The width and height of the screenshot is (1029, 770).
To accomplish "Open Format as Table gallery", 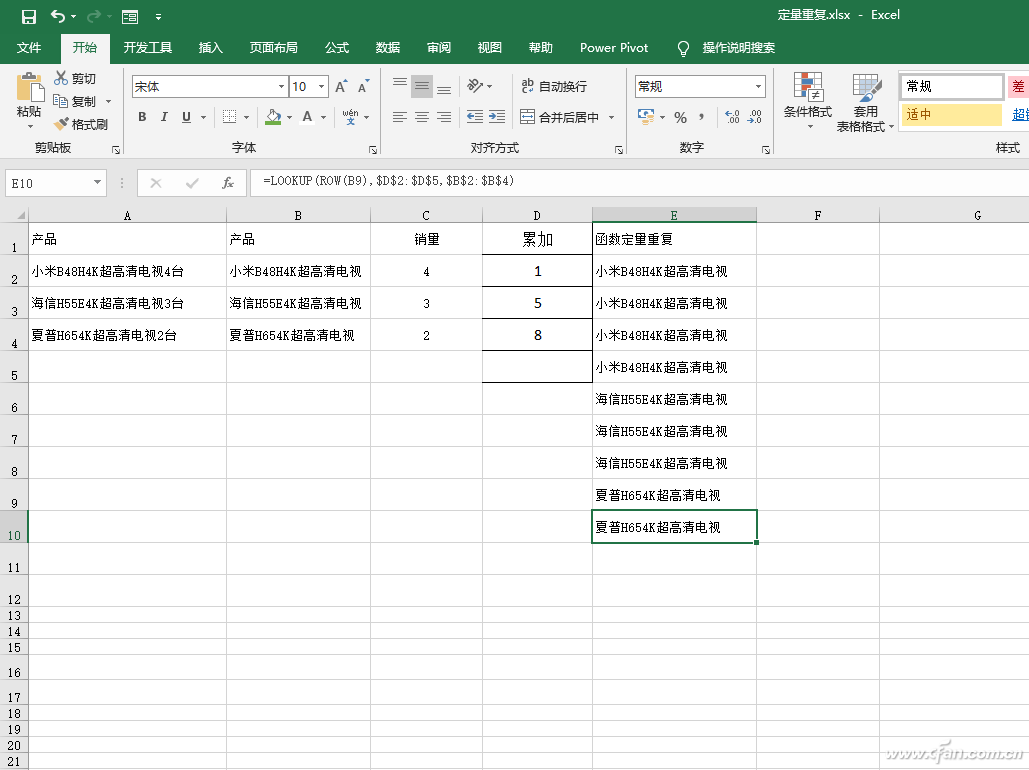I will 865,102.
